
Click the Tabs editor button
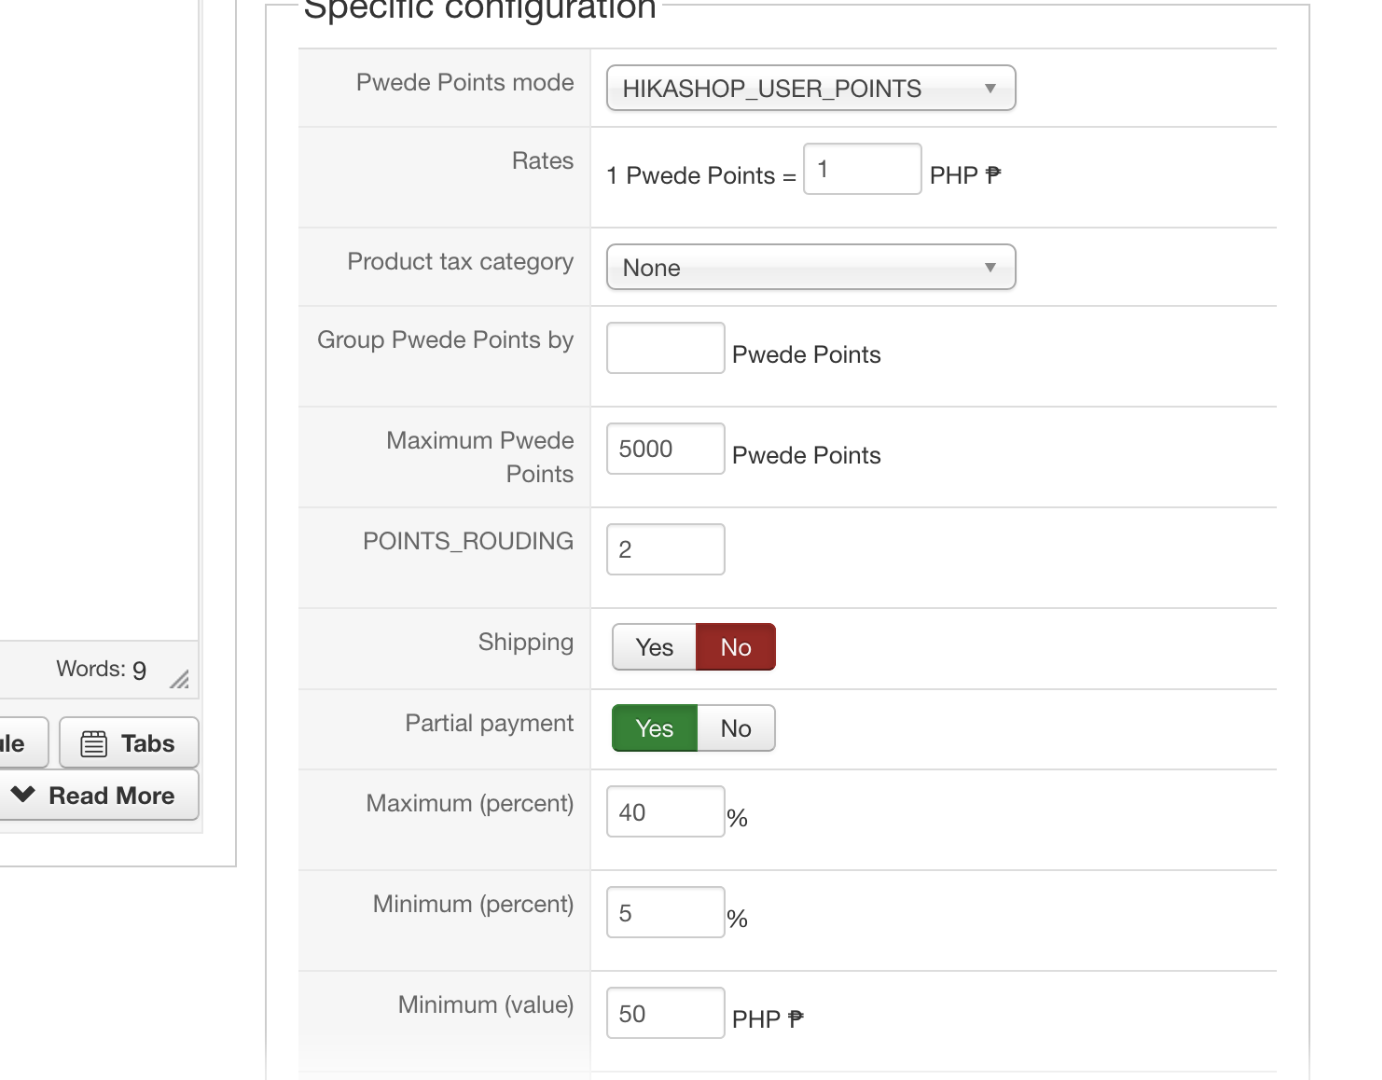(x=129, y=743)
